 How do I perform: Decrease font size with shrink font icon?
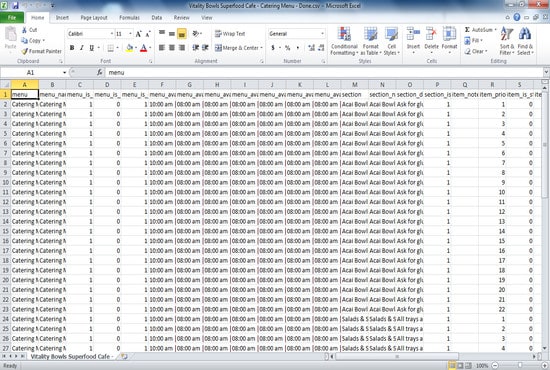[148, 34]
